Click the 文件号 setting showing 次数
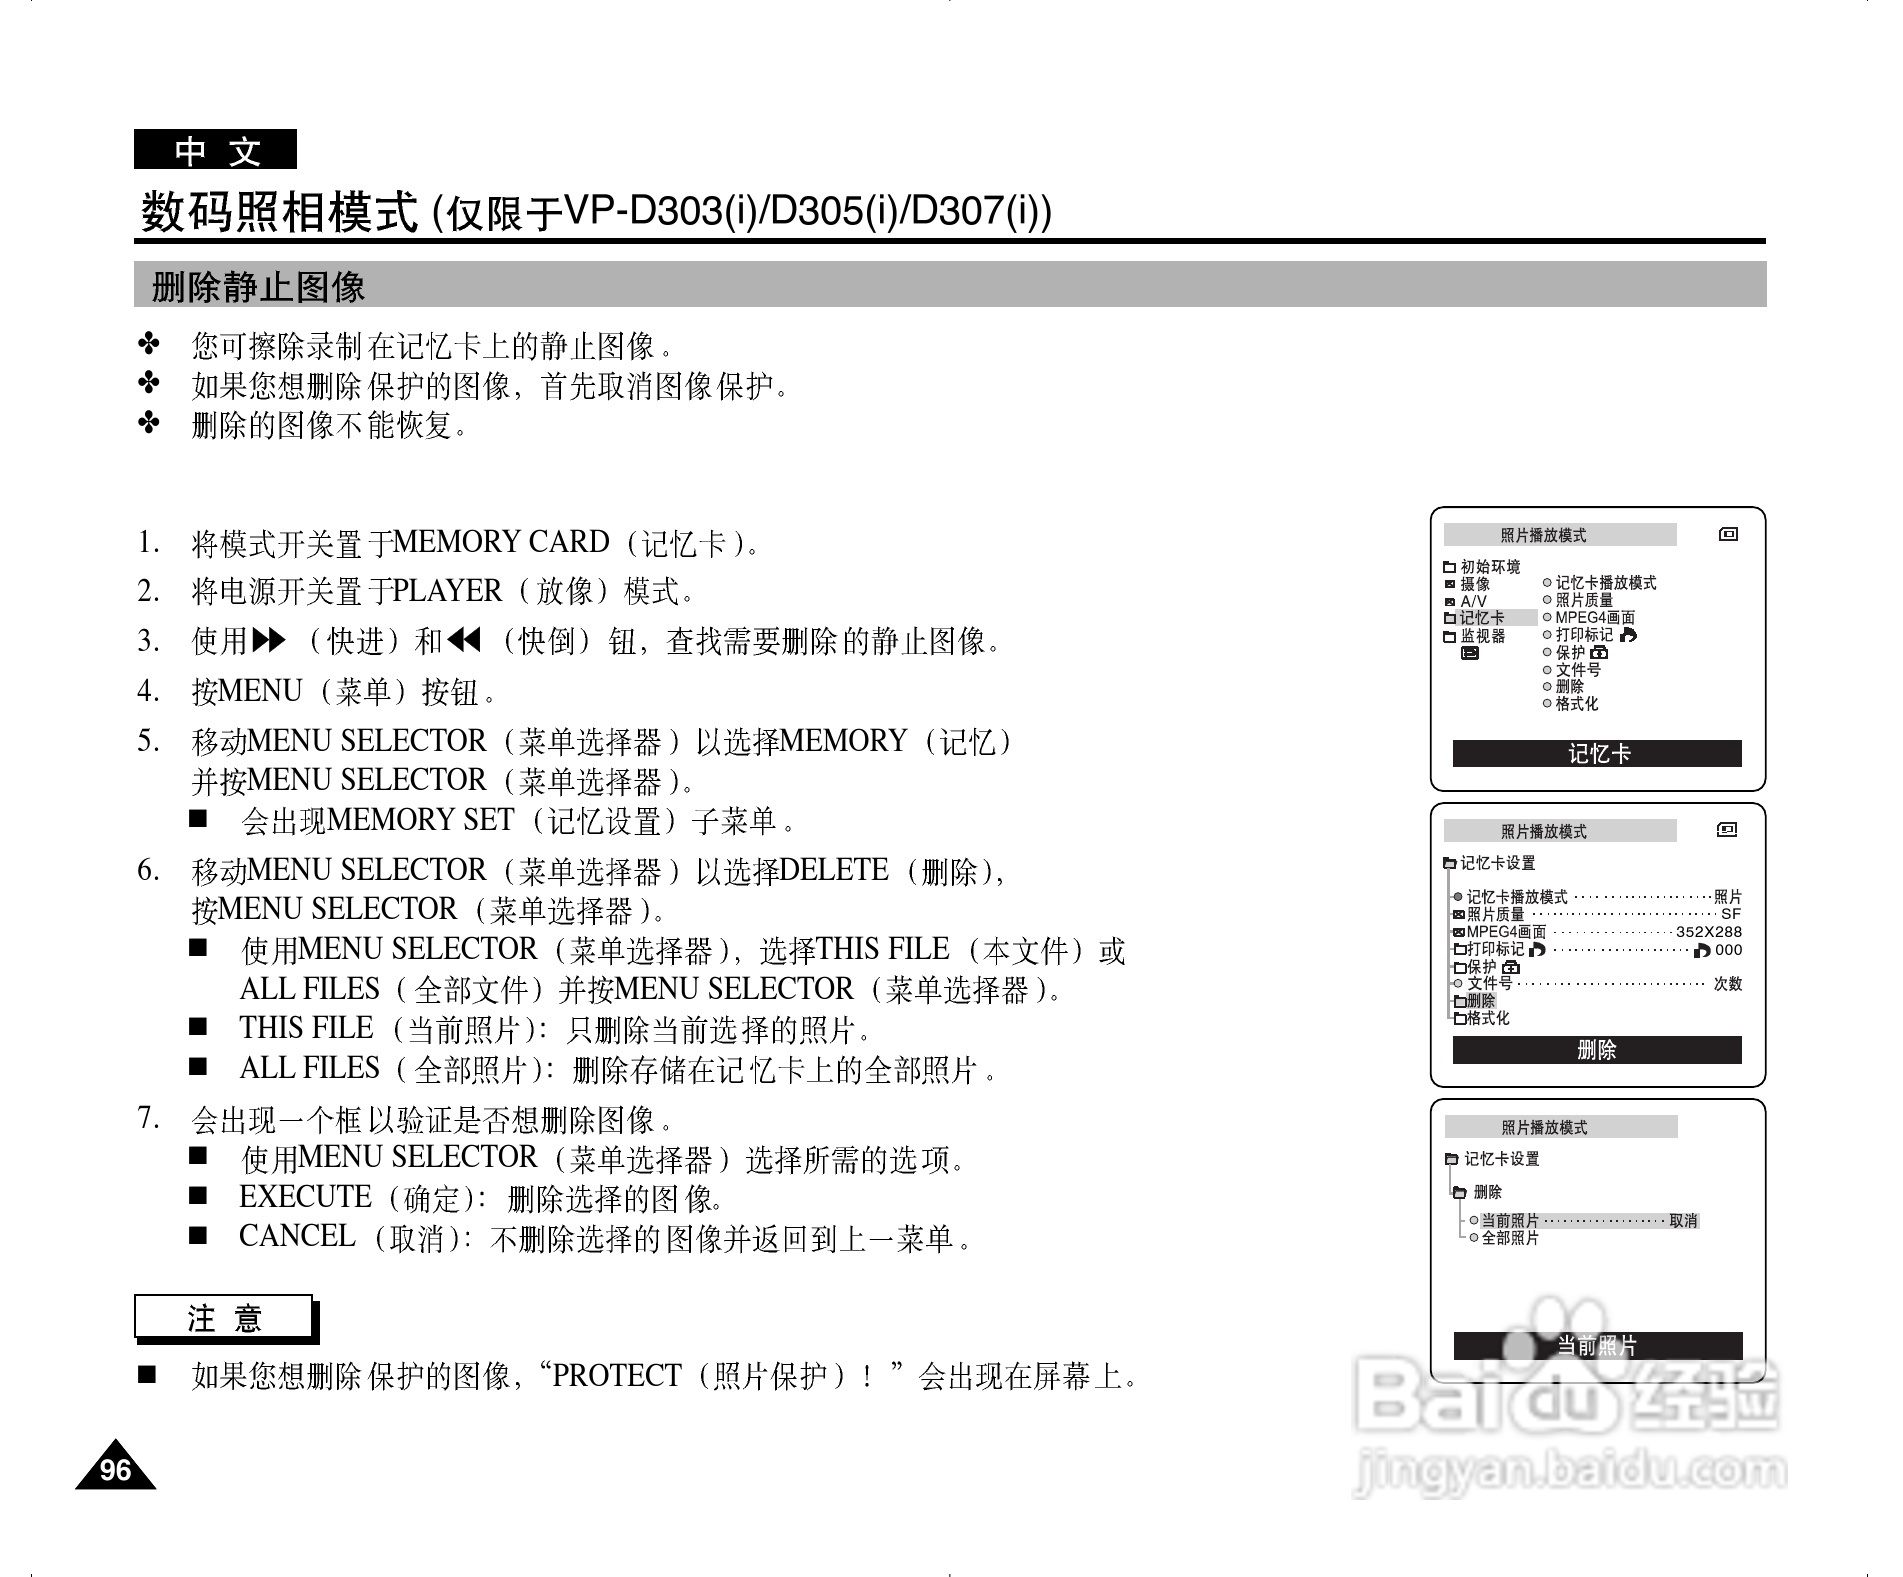Image resolution: width=1903 pixels, height=1577 pixels. (x=1597, y=984)
